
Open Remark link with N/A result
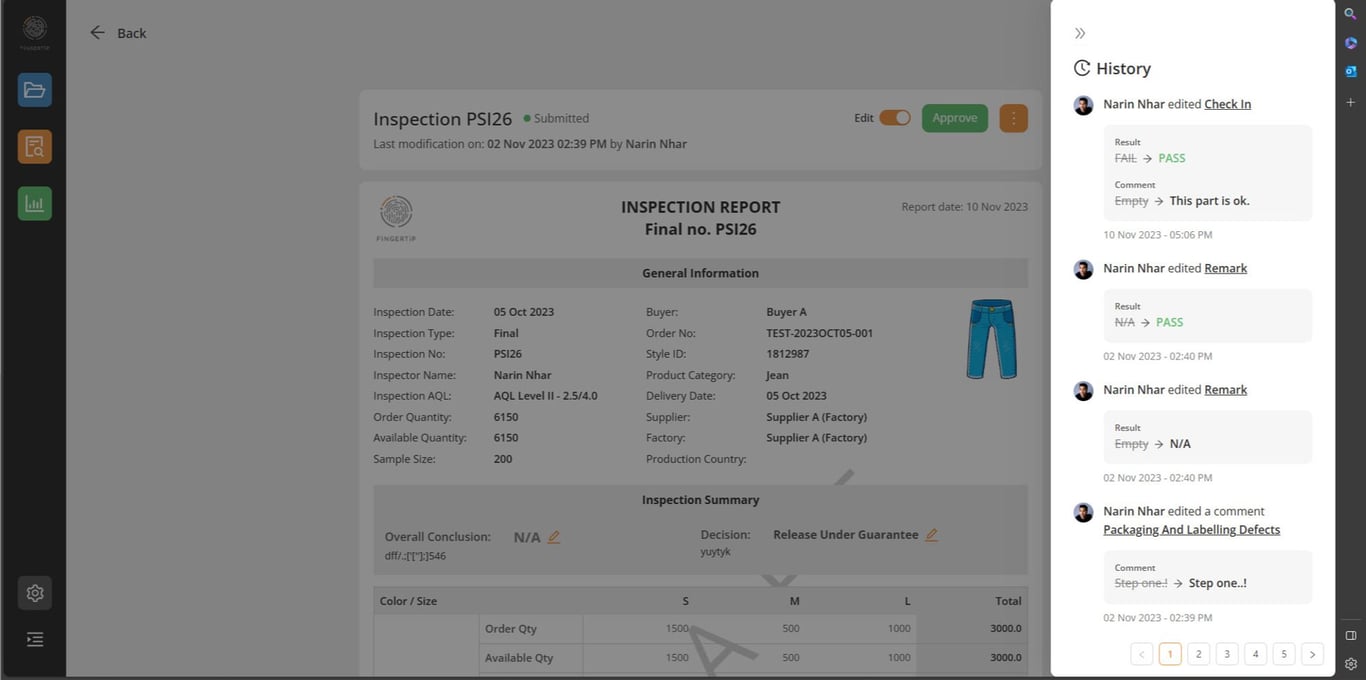1225,390
